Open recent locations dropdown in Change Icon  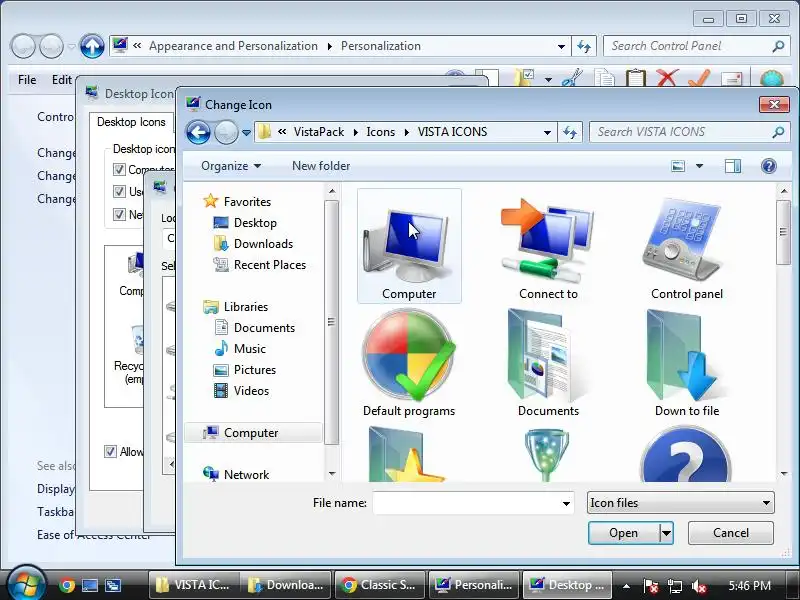point(246,133)
